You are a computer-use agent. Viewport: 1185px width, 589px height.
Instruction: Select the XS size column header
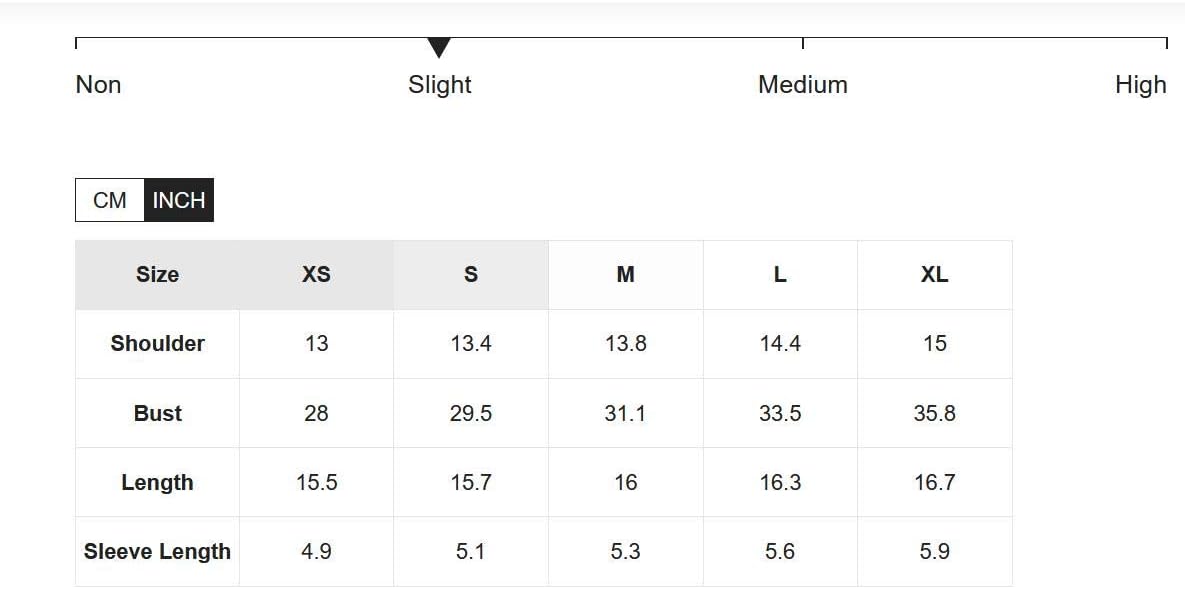click(317, 274)
